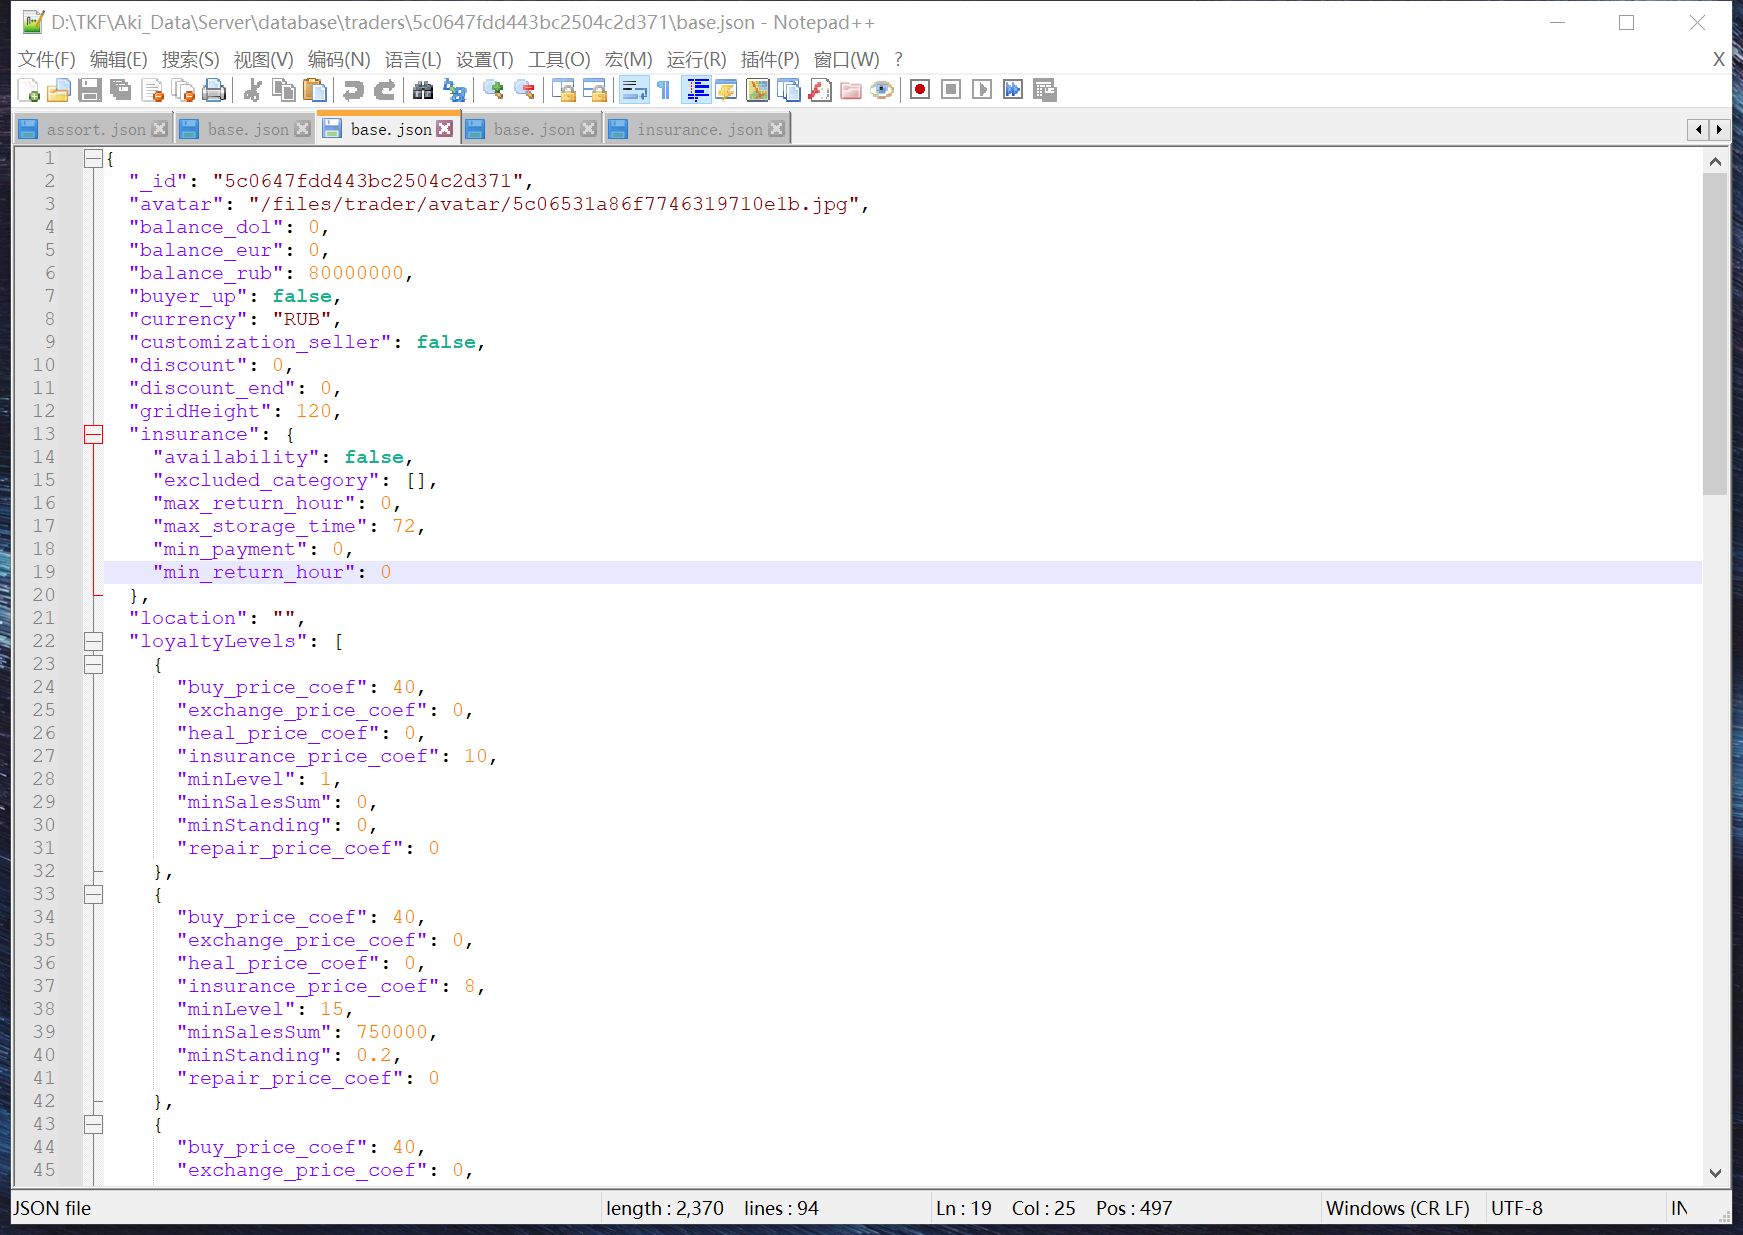Click the Save All icon

pos(121,91)
